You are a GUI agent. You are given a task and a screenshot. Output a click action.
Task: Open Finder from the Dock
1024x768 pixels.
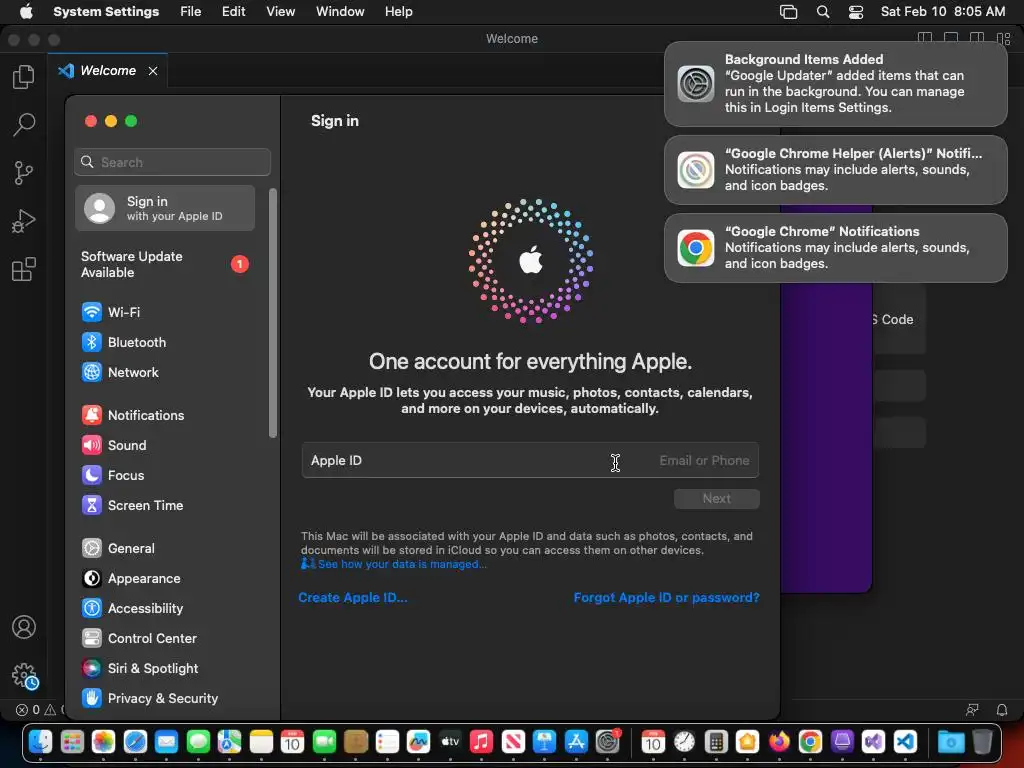coord(40,742)
